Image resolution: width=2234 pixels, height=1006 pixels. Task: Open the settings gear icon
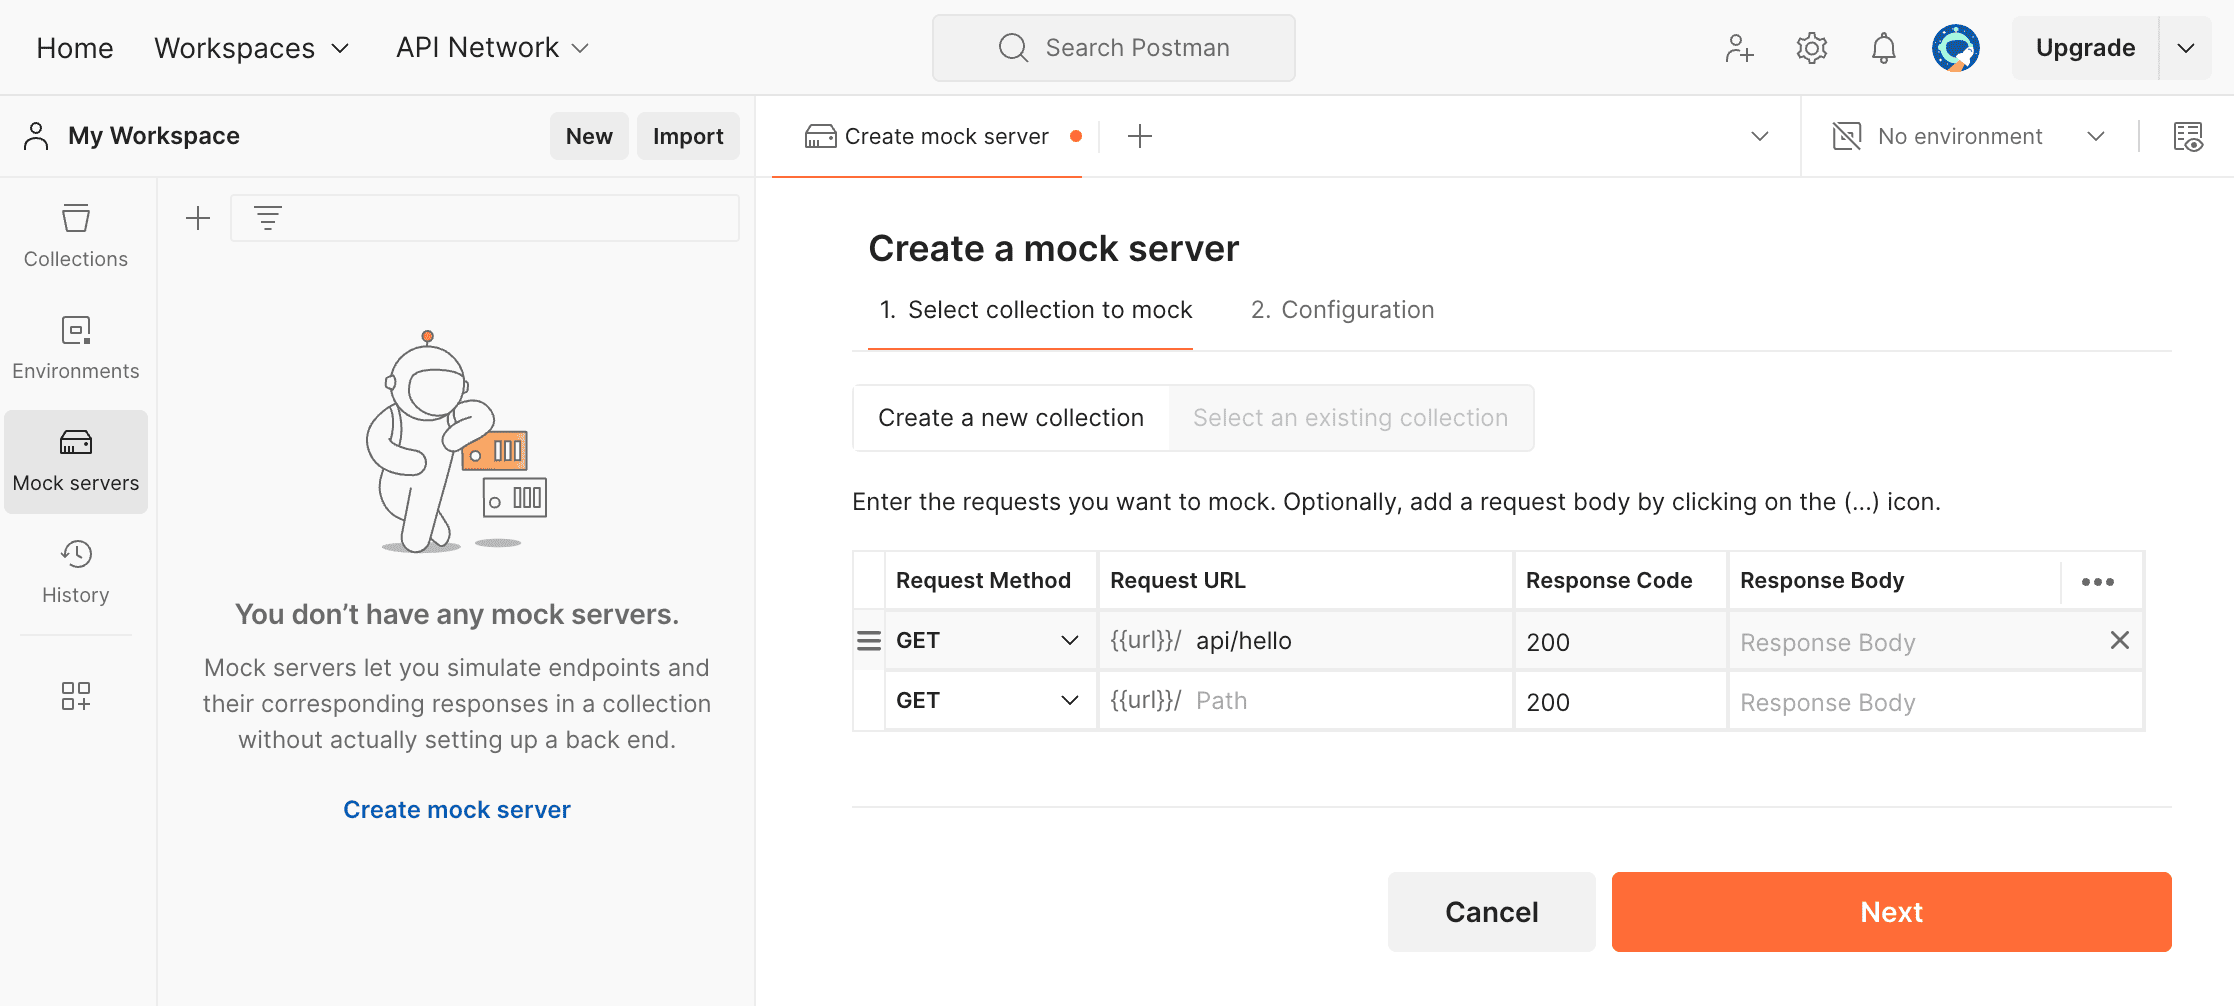click(x=1811, y=48)
